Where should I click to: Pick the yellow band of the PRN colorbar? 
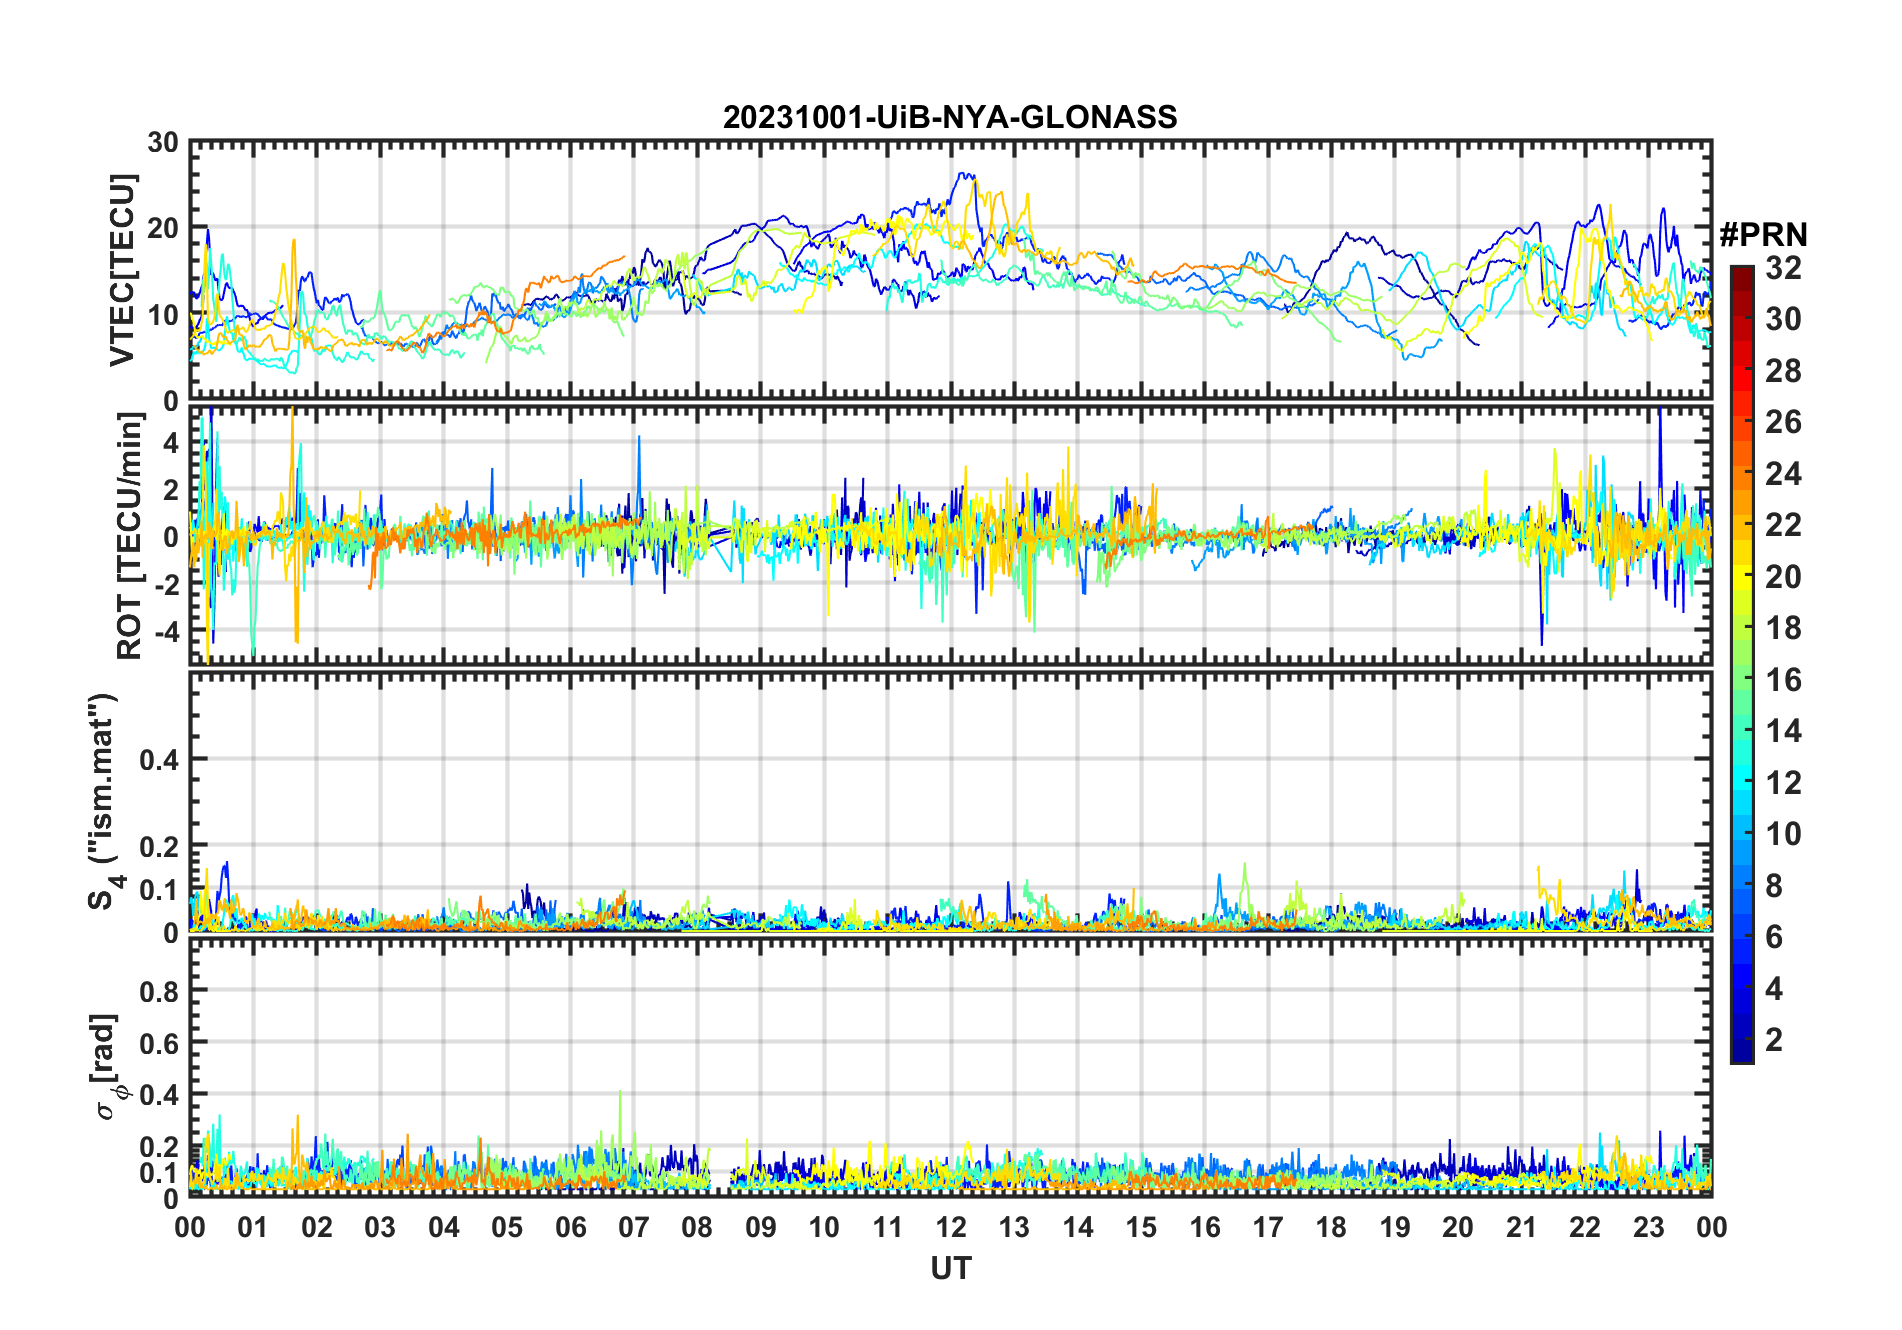(1742, 577)
